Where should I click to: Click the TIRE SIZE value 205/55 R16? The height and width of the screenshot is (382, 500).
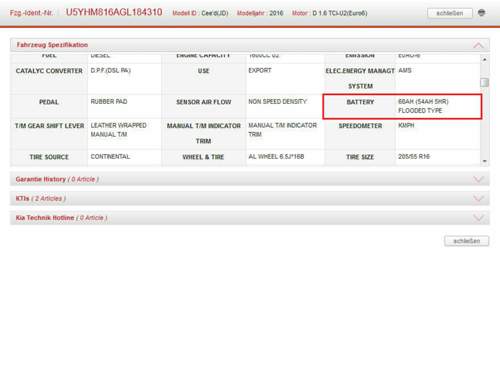coord(414,157)
